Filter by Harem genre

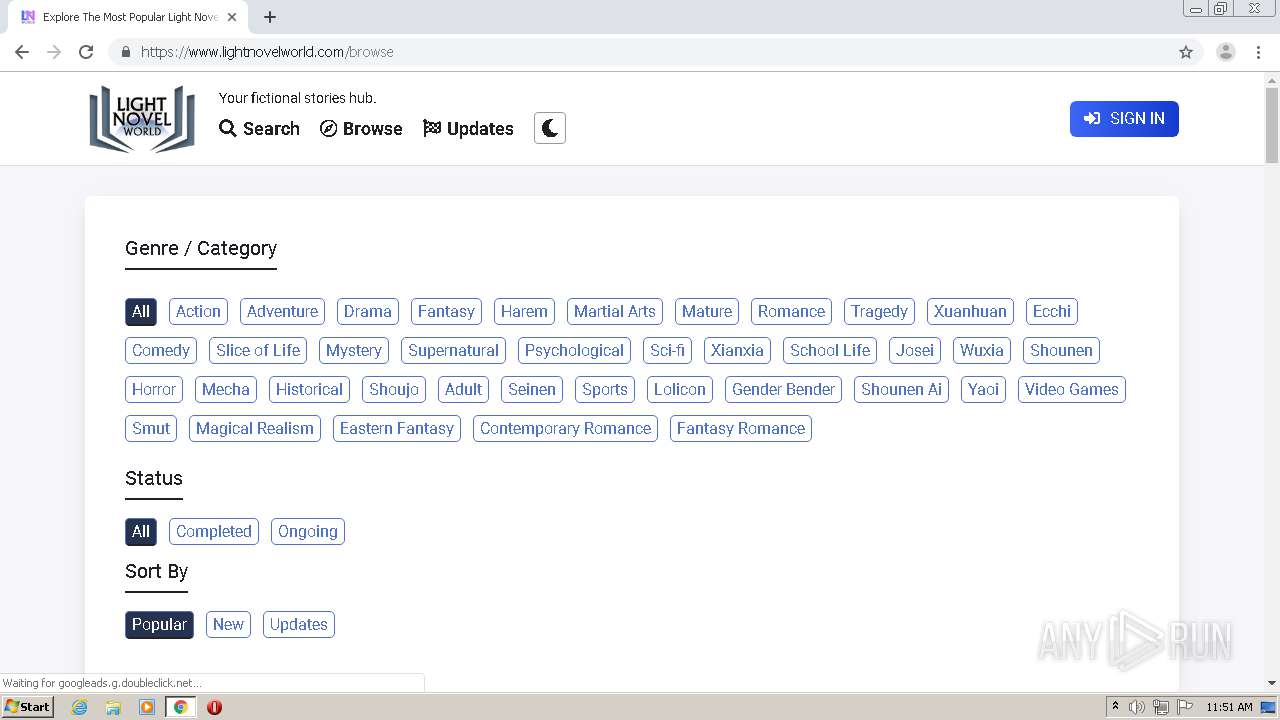click(x=524, y=311)
